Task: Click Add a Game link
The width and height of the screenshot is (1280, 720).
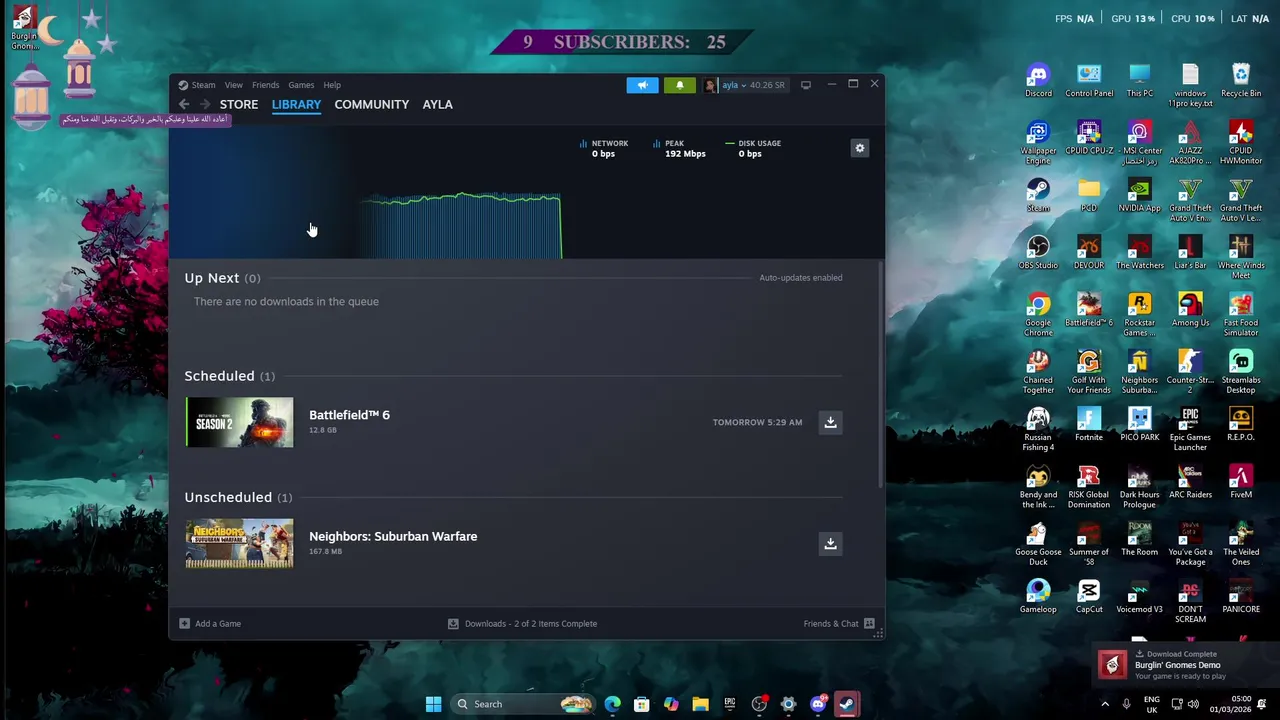Action: pyautogui.click(x=218, y=623)
